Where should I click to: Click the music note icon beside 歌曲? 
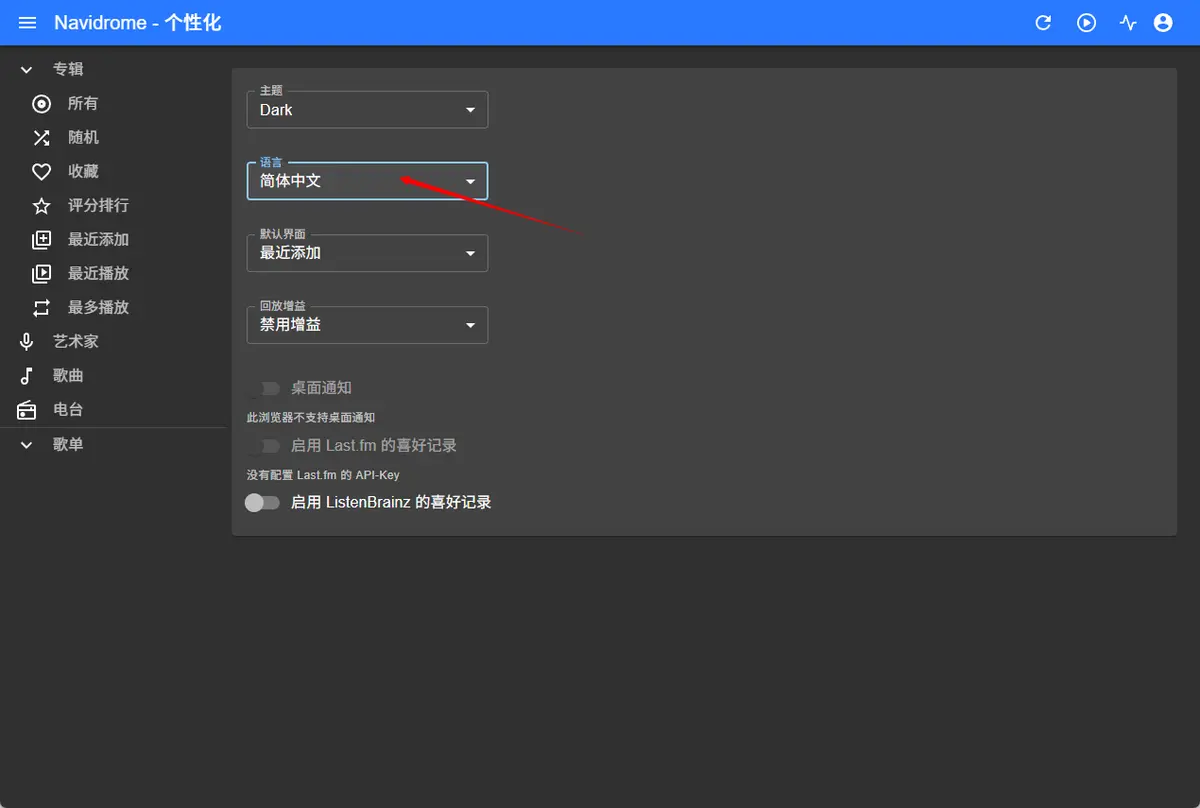[27, 376]
